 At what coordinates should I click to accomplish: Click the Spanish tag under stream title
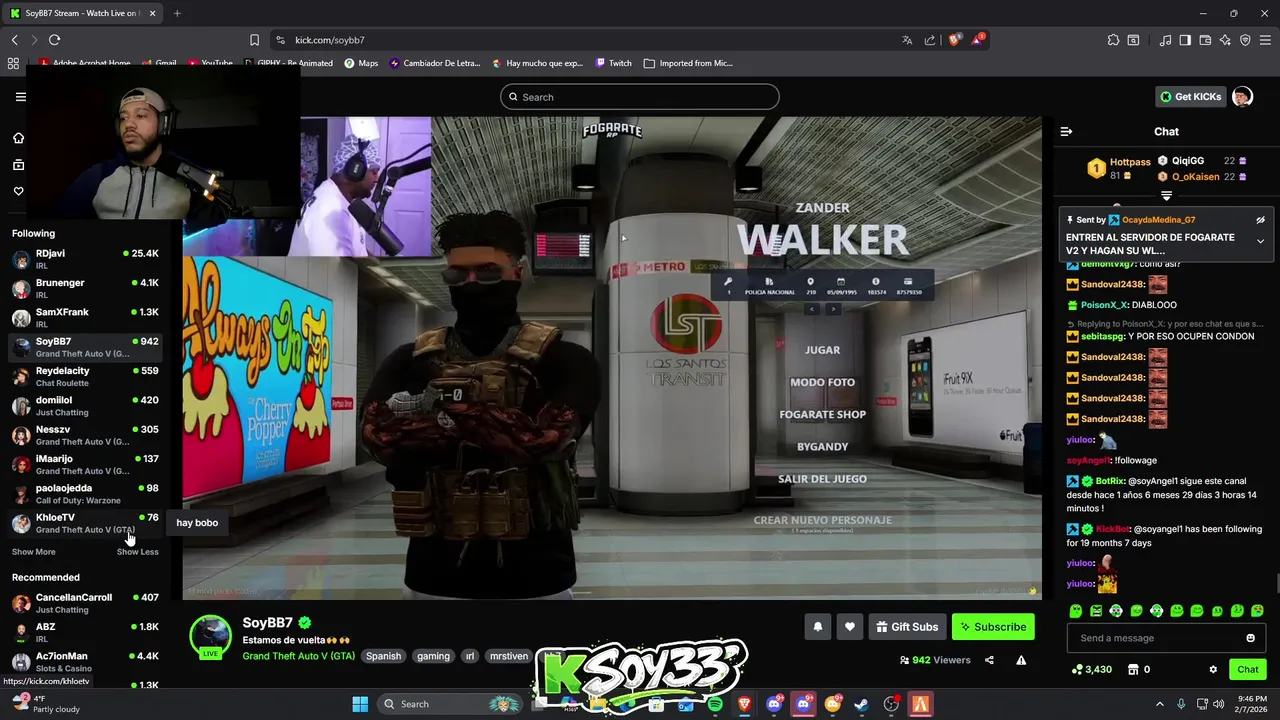point(383,656)
